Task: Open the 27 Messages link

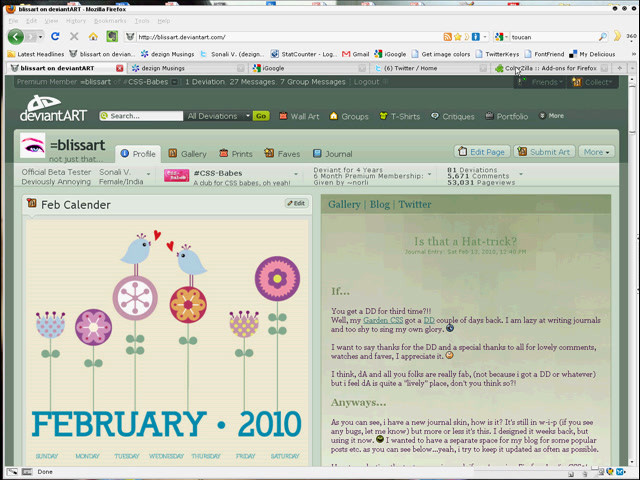Action: [x=252, y=82]
